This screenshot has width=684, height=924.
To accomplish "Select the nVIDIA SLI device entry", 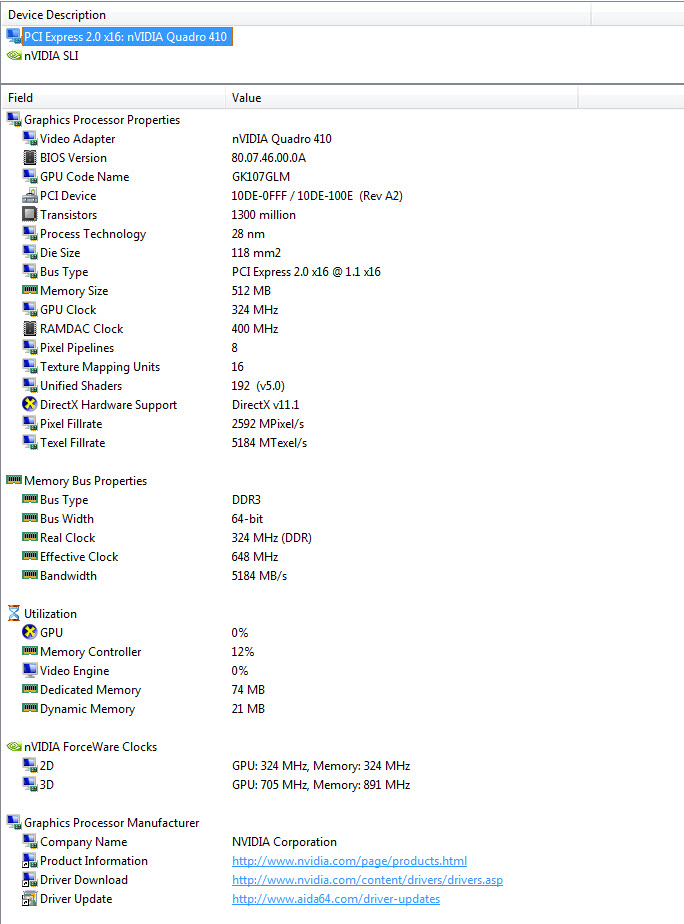I will pyautogui.click(x=51, y=56).
